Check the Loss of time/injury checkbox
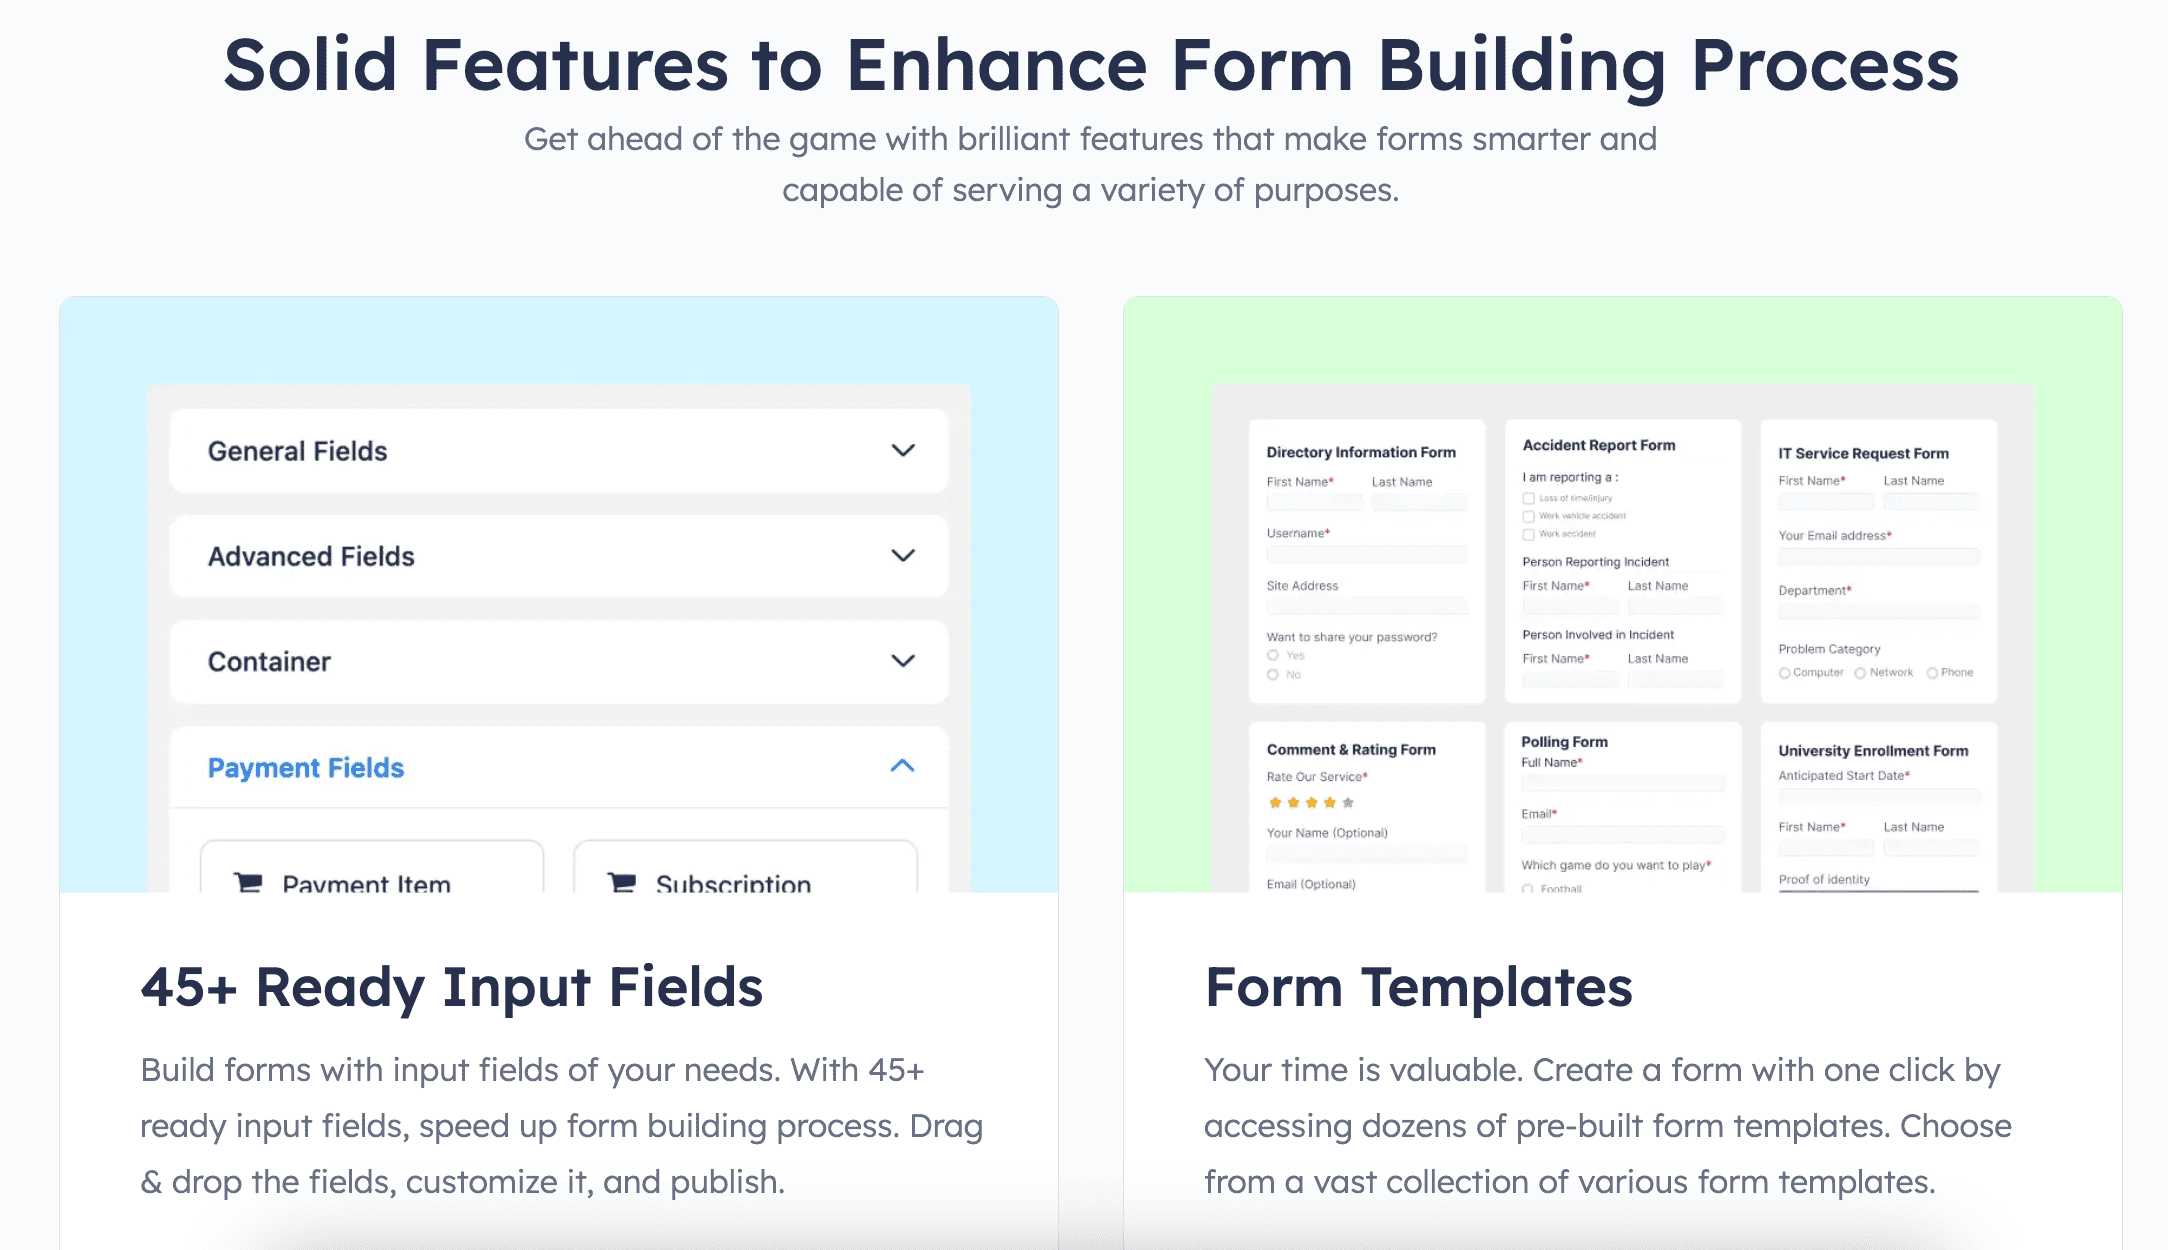Image resolution: width=2168 pixels, height=1250 pixels. click(1528, 498)
